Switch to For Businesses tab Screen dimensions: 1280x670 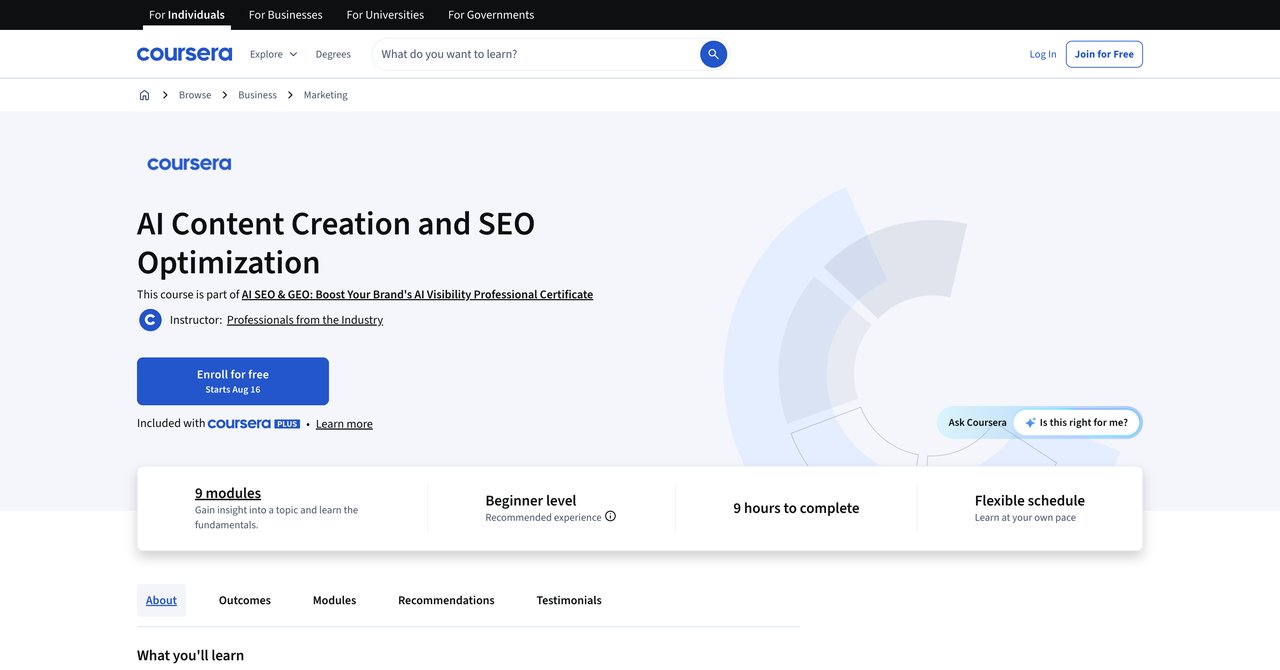pos(285,15)
